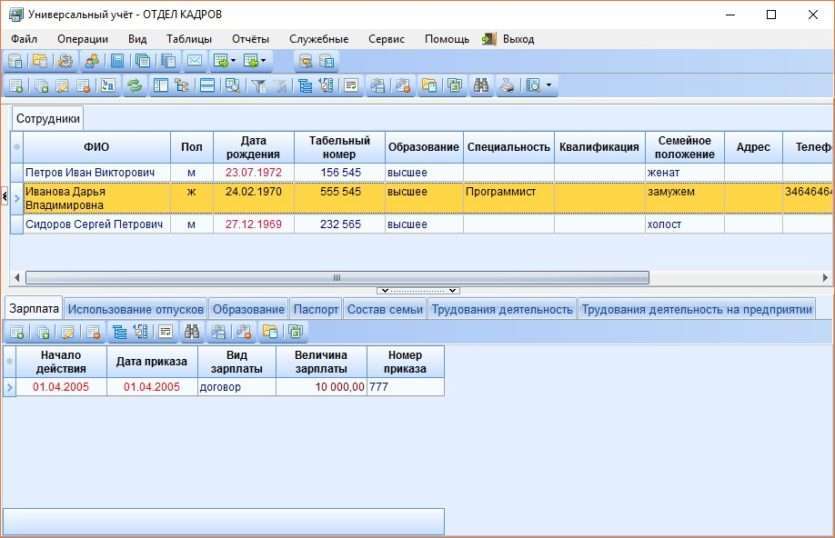Add a new salary record in lower toolbar
Viewport: 835px width, 538px height.
click(x=17, y=332)
